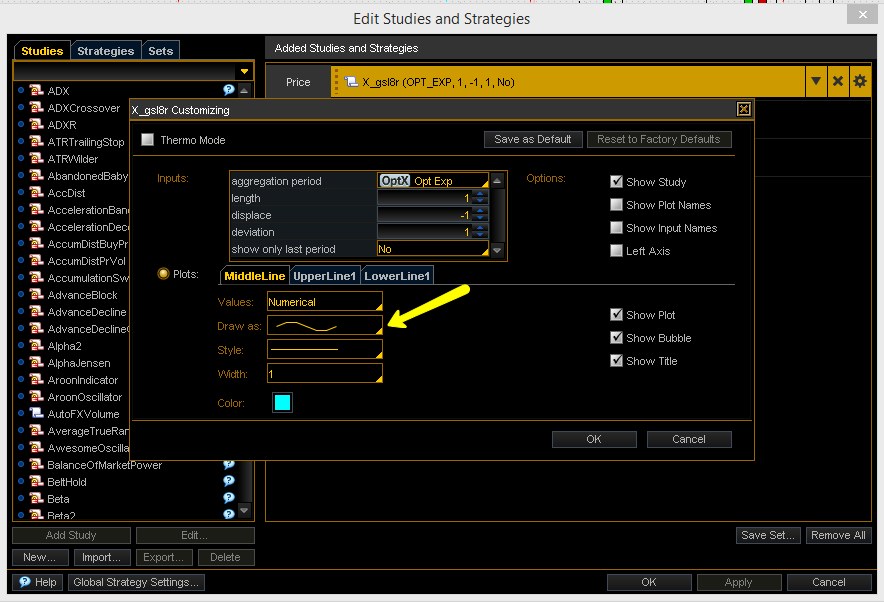Viewport: 884px width, 602px height.
Task: Open help bubble for ADX study
Action: coord(228,90)
